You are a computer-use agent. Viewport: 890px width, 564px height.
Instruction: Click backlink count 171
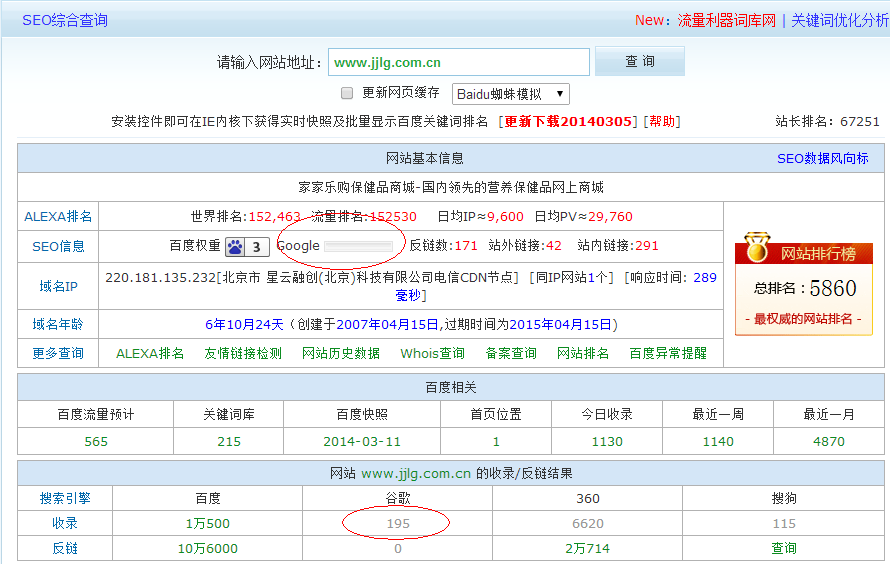(466, 246)
